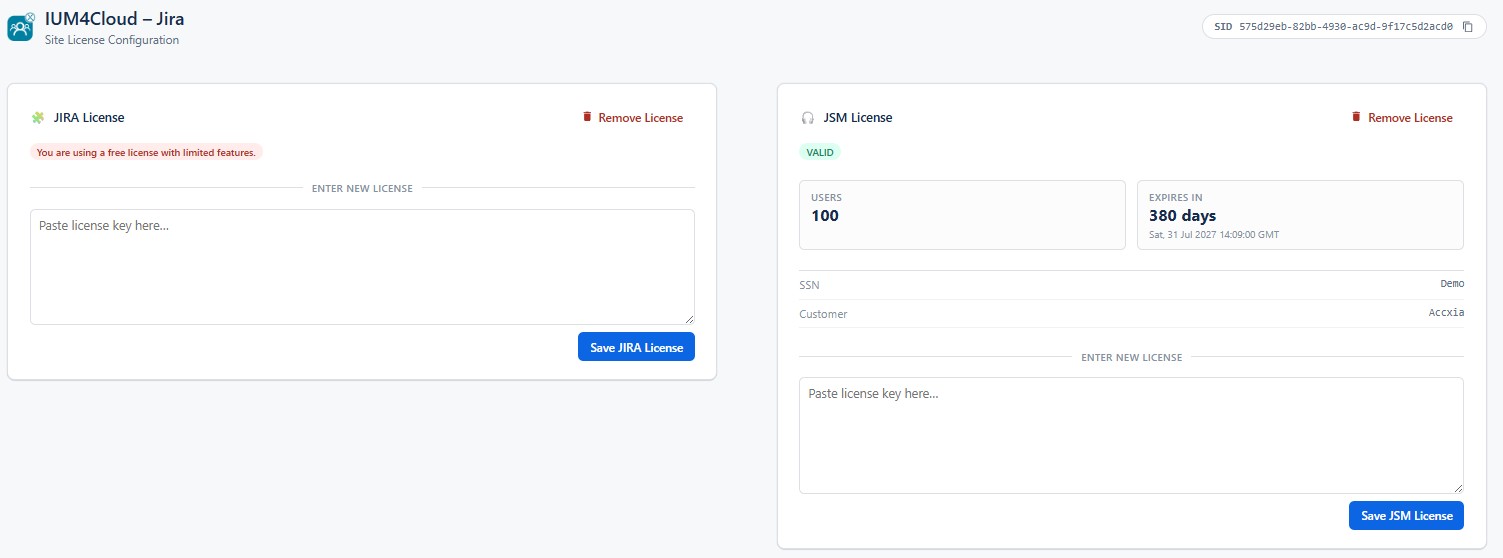Click 'ENTER NEW LICENSE' label in JSM card
This screenshot has height=558, width=1503.
pos(1131,357)
